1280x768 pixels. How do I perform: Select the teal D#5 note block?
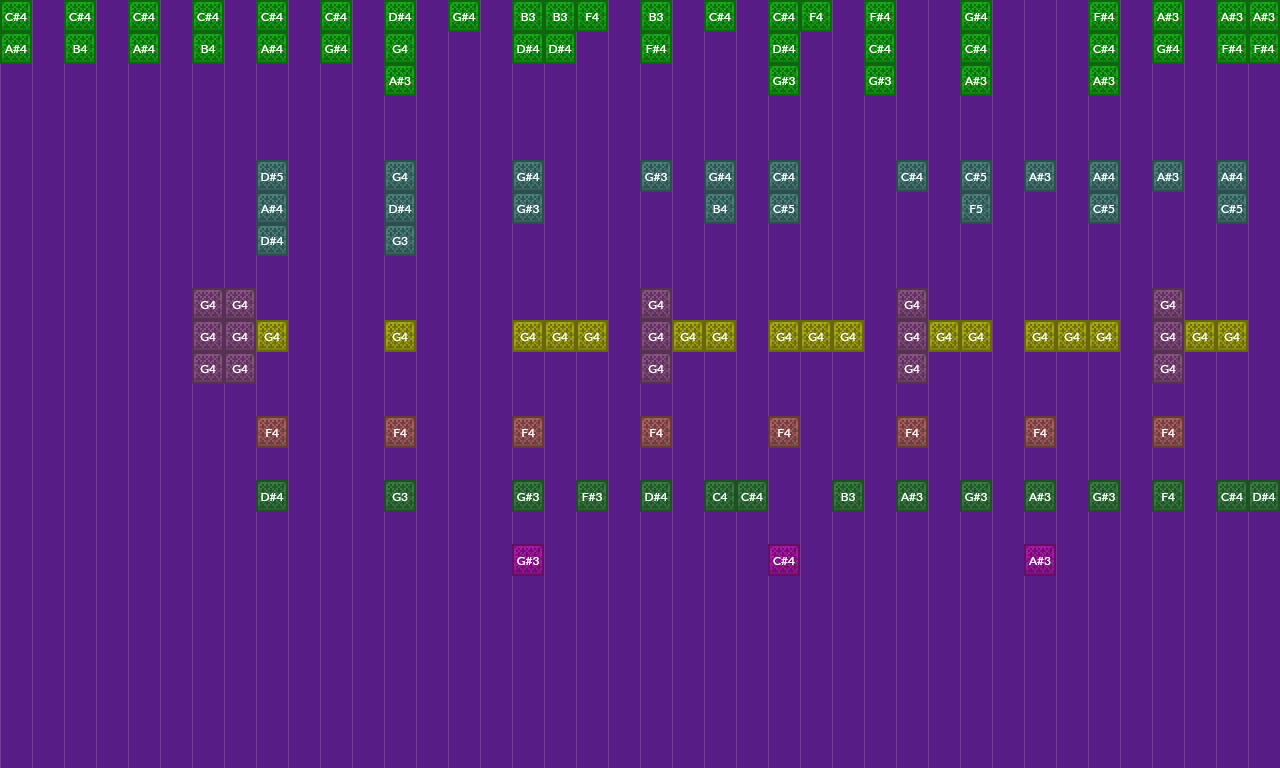point(272,177)
